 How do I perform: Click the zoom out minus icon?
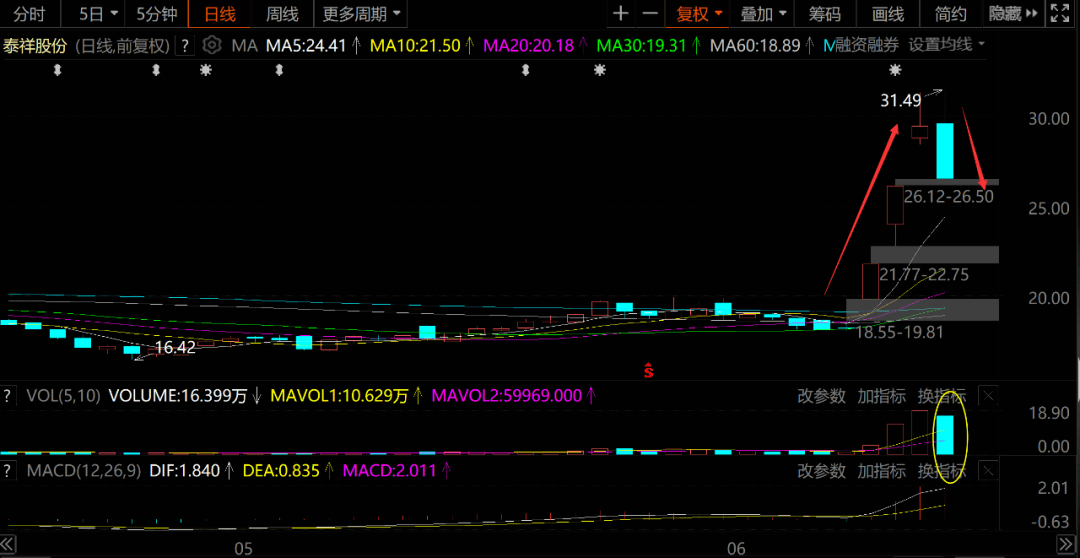(x=650, y=13)
